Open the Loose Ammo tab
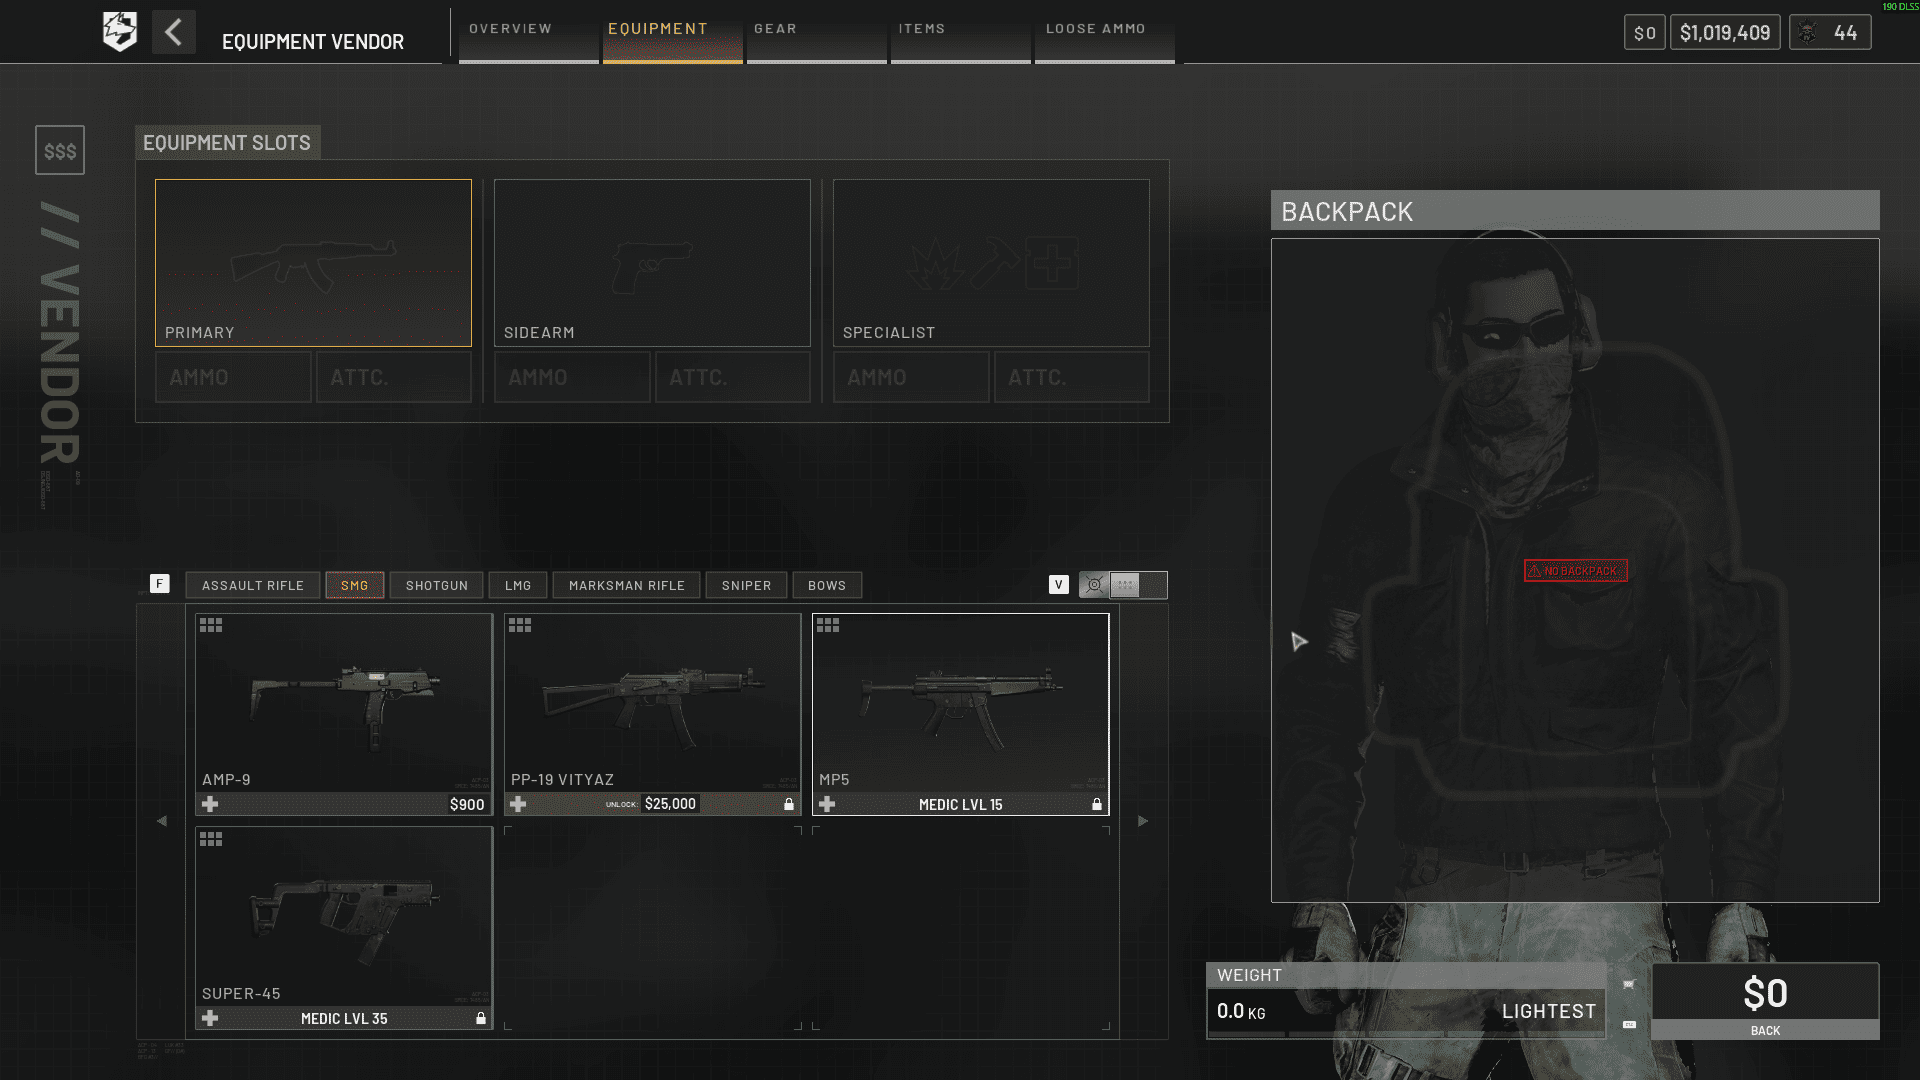1920x1080 pixels. (x=1105, y=34)
